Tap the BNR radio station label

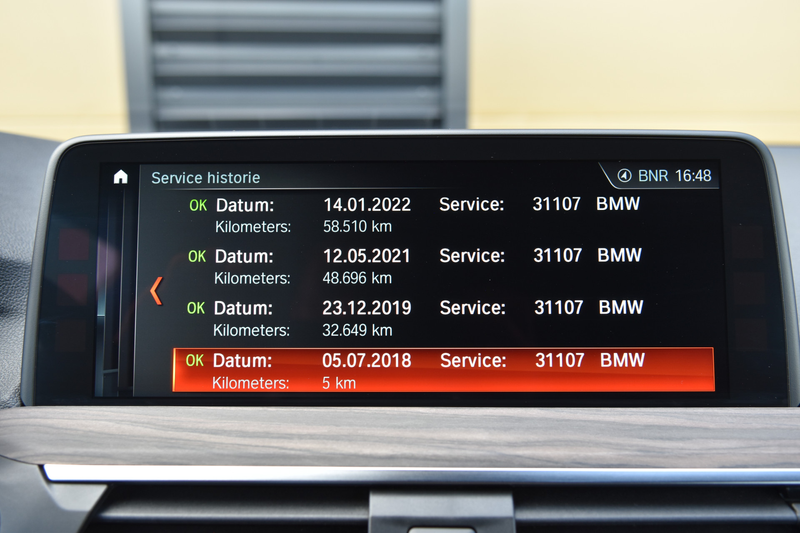coord(653,176)
